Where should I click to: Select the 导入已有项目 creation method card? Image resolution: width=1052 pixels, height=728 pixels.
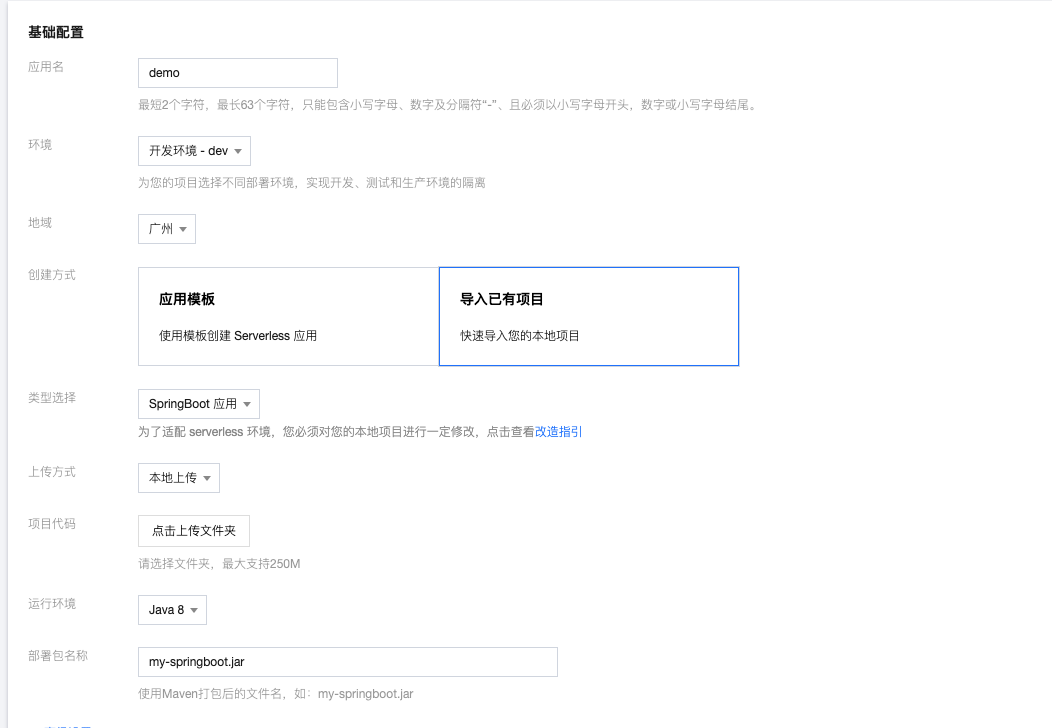[x=588, y=316]
